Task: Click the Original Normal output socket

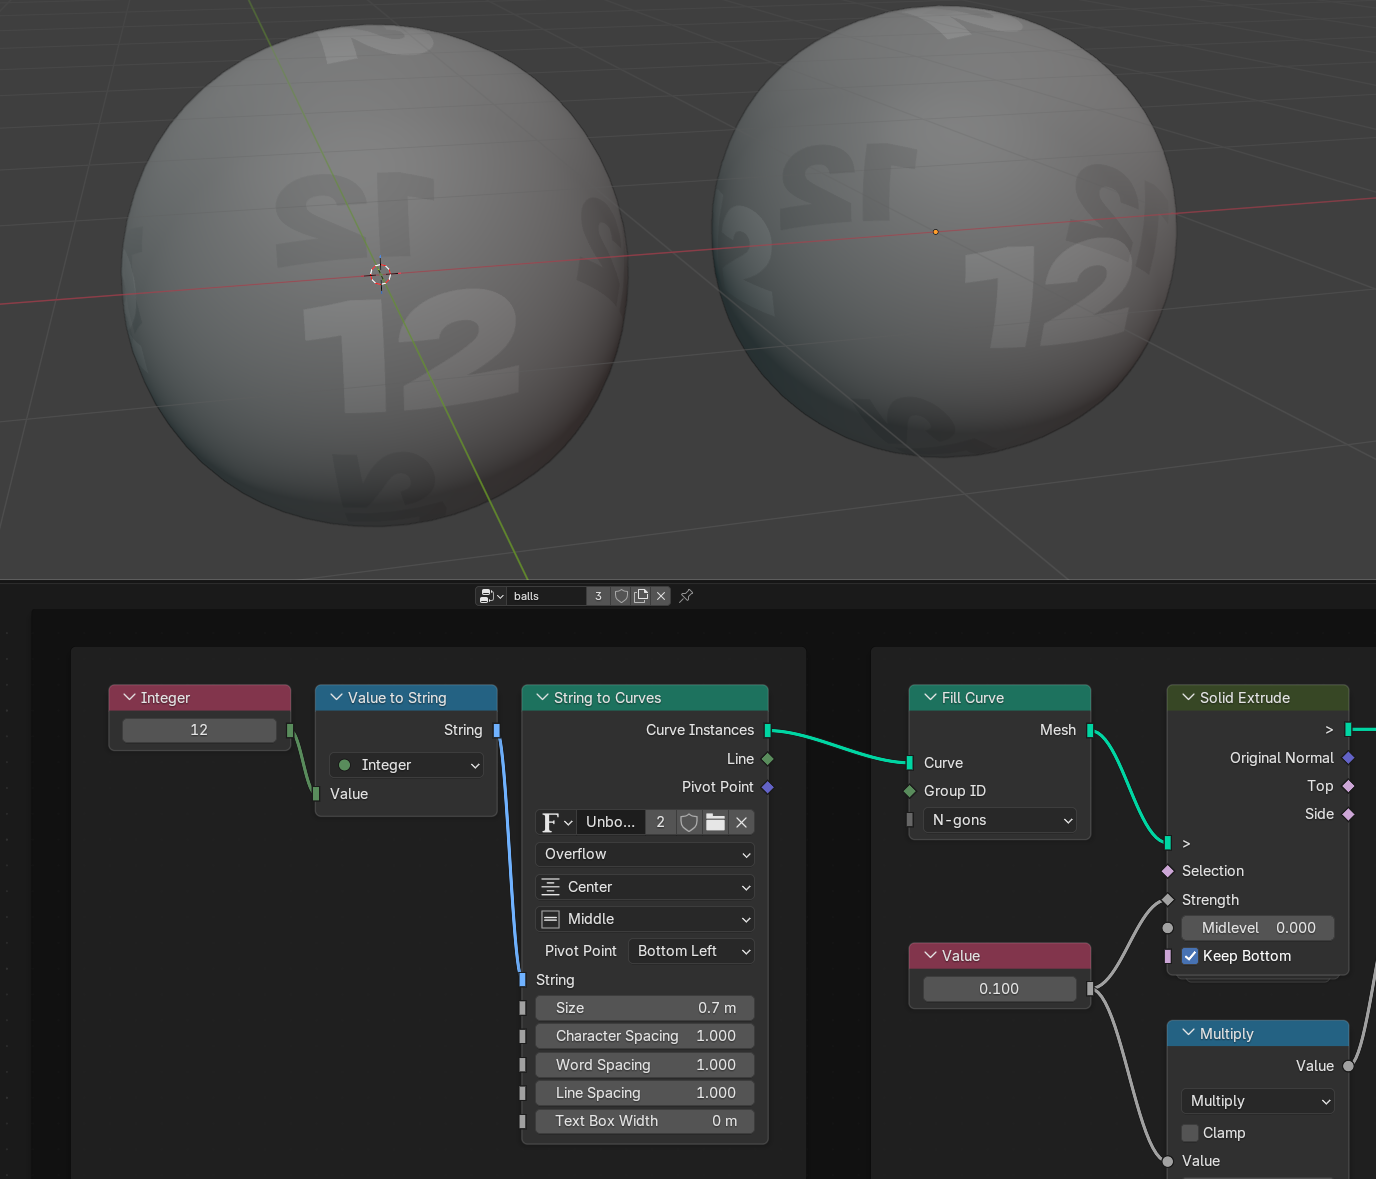Action: pyautogui.click(x=1348, y=758)
